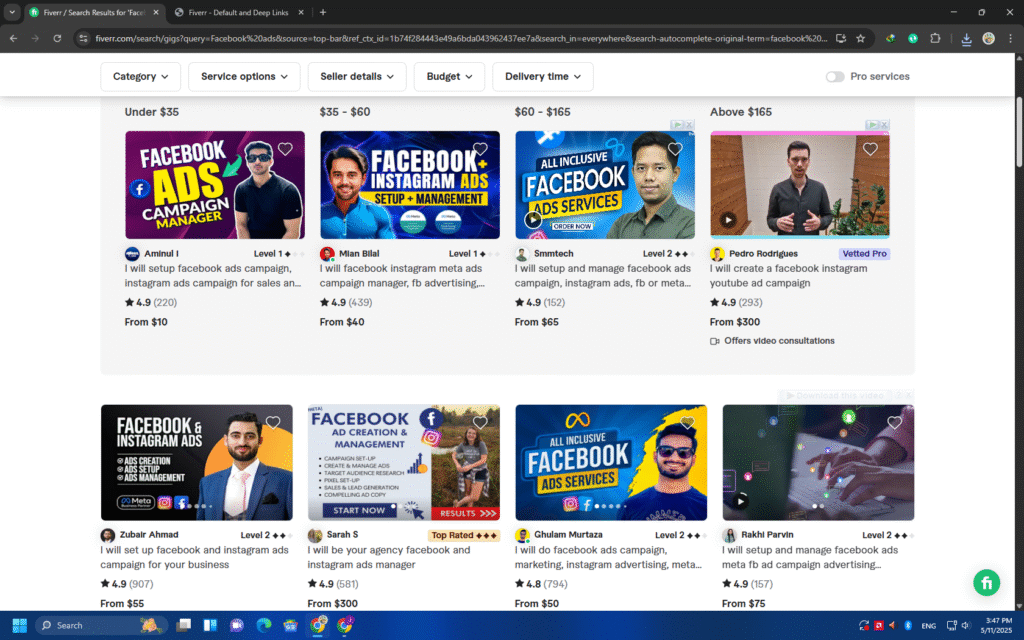The image size is (1024, 640).
Task: Toggle Pro services switch
Action: click(x=834, y=76)
